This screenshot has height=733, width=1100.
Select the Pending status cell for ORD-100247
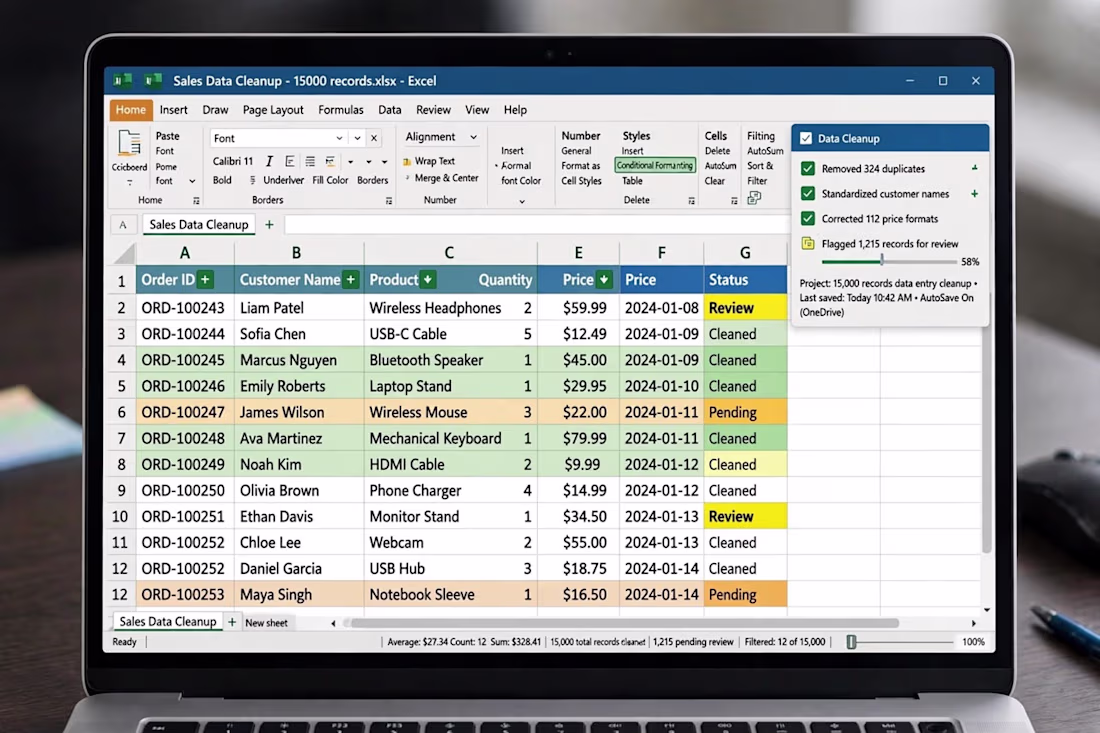745,412
